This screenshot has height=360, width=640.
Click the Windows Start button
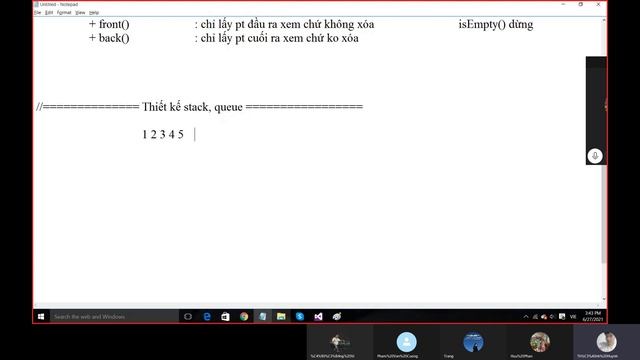[x=41, y=316]
